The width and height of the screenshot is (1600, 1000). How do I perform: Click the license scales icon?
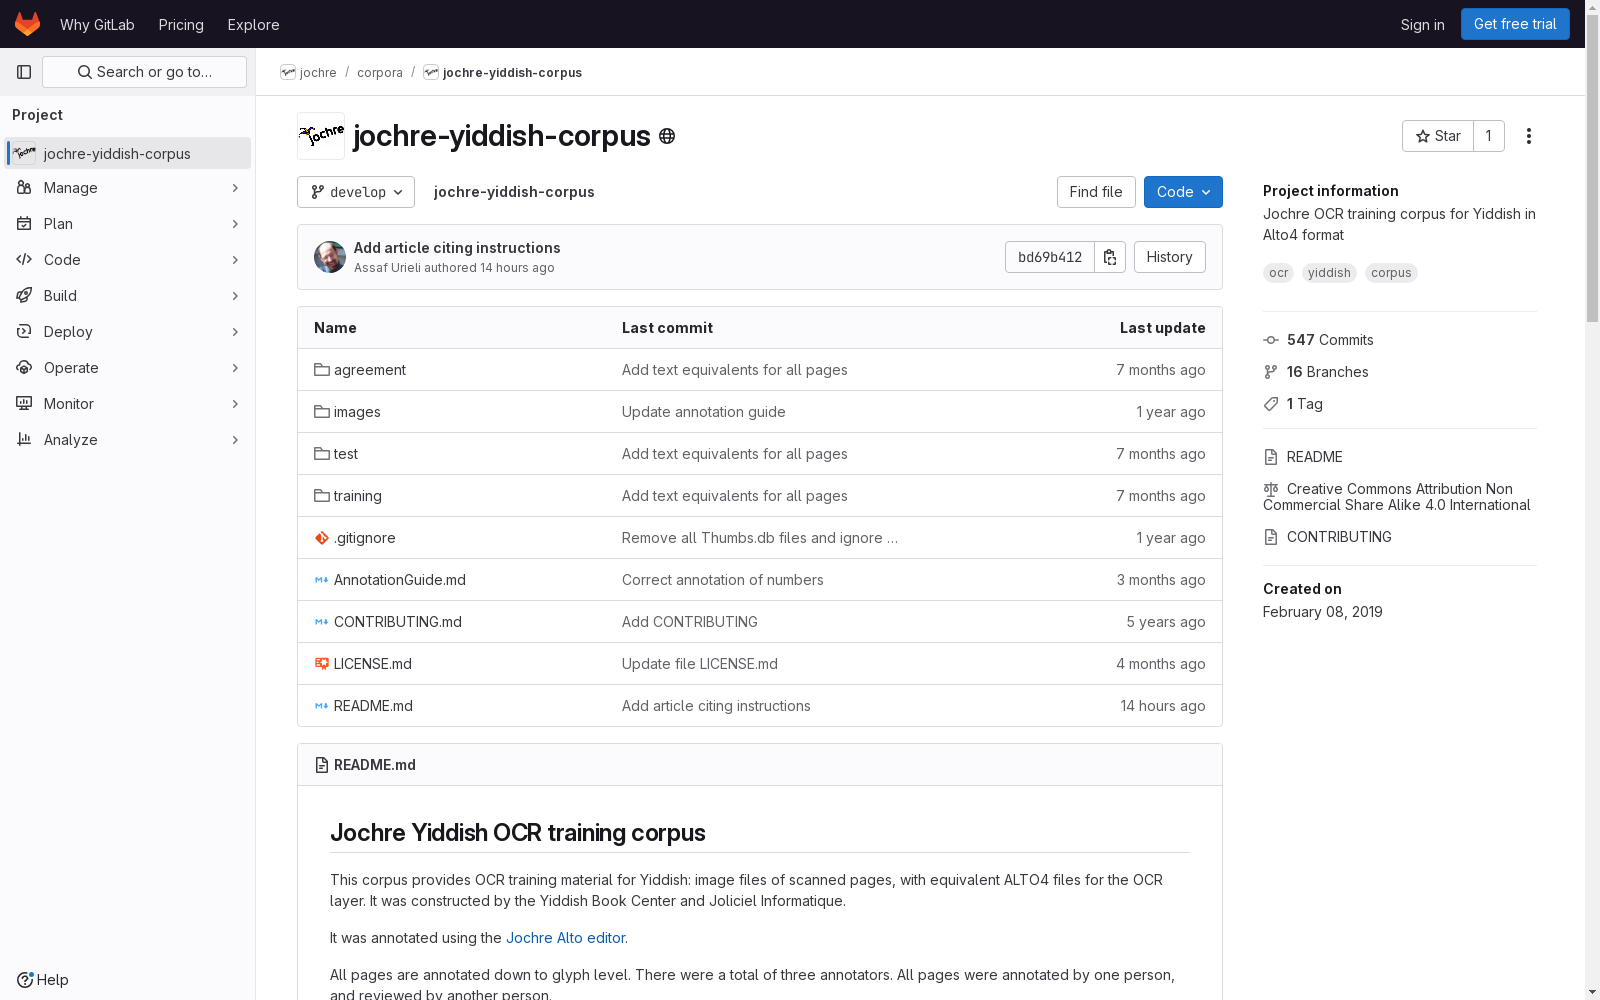point(1271,489)
